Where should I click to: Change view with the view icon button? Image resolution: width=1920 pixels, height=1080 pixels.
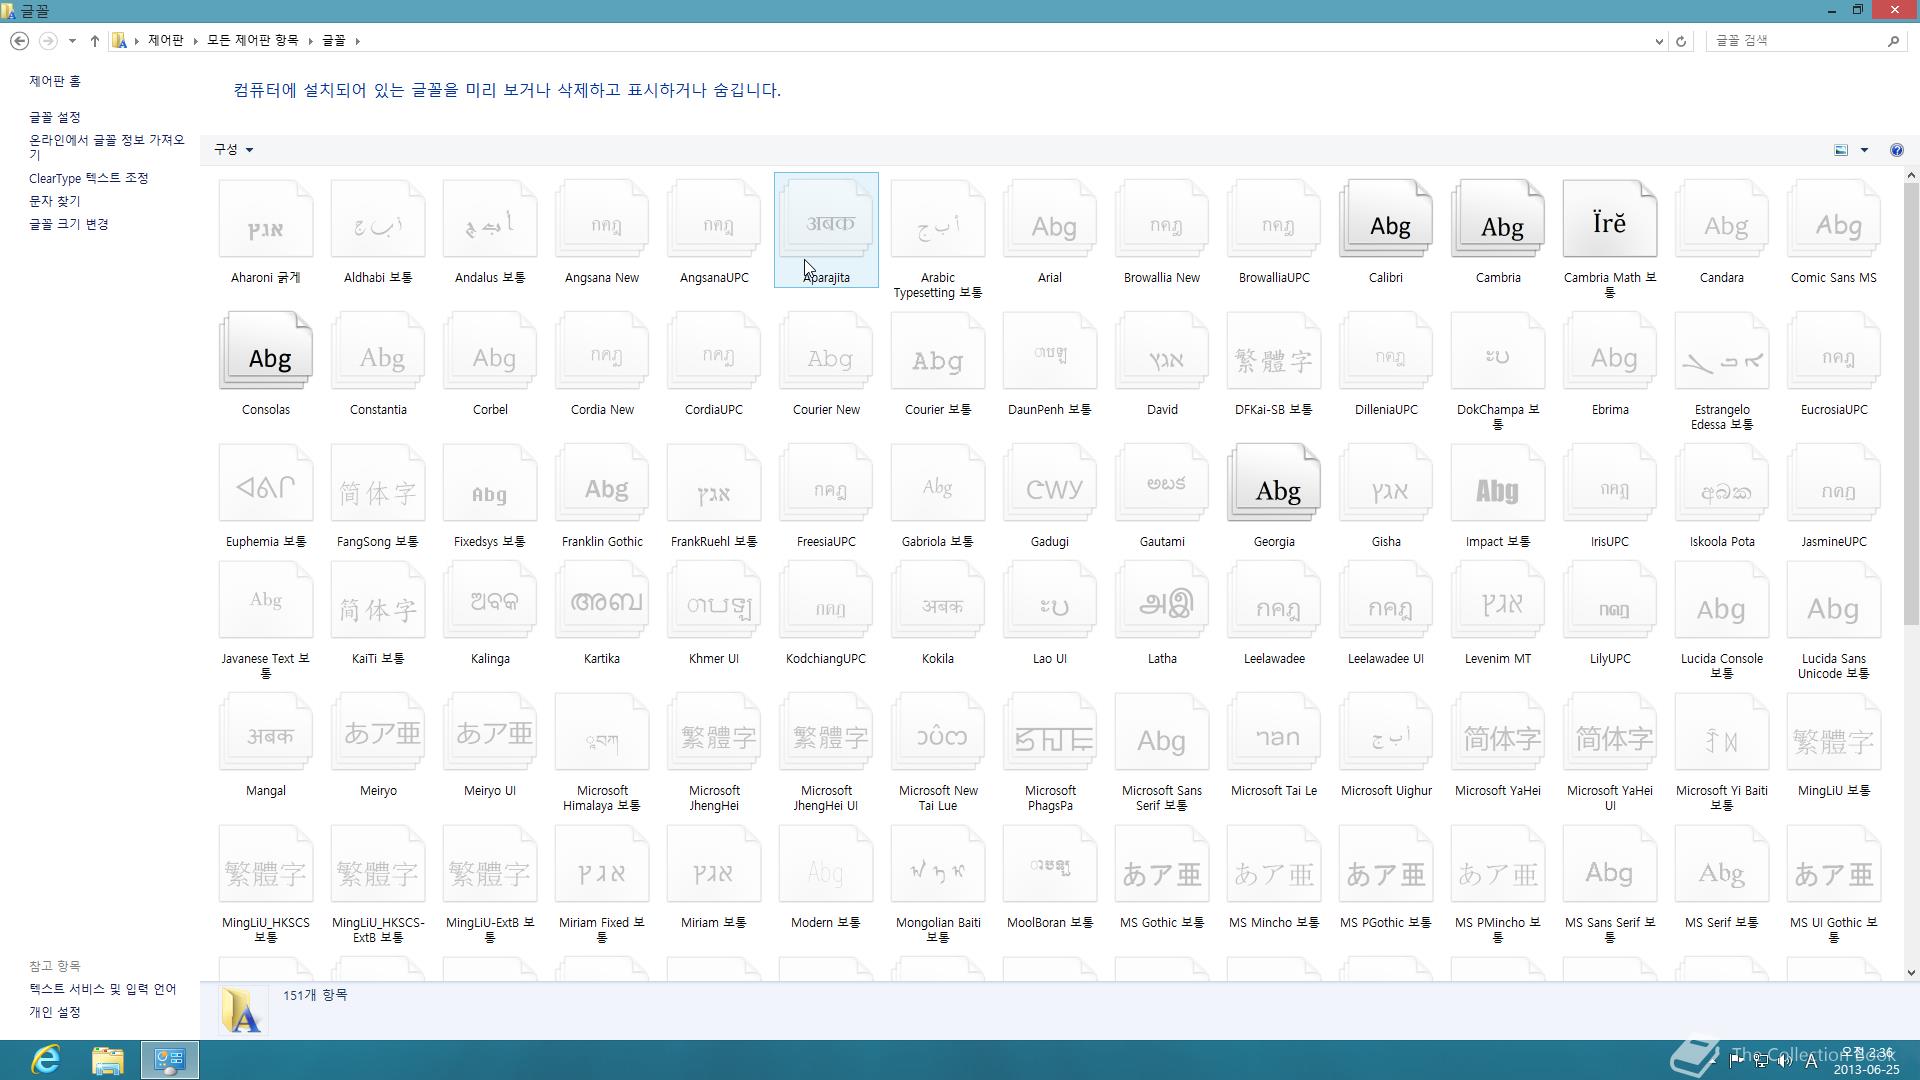click(x=1841, y=150)
